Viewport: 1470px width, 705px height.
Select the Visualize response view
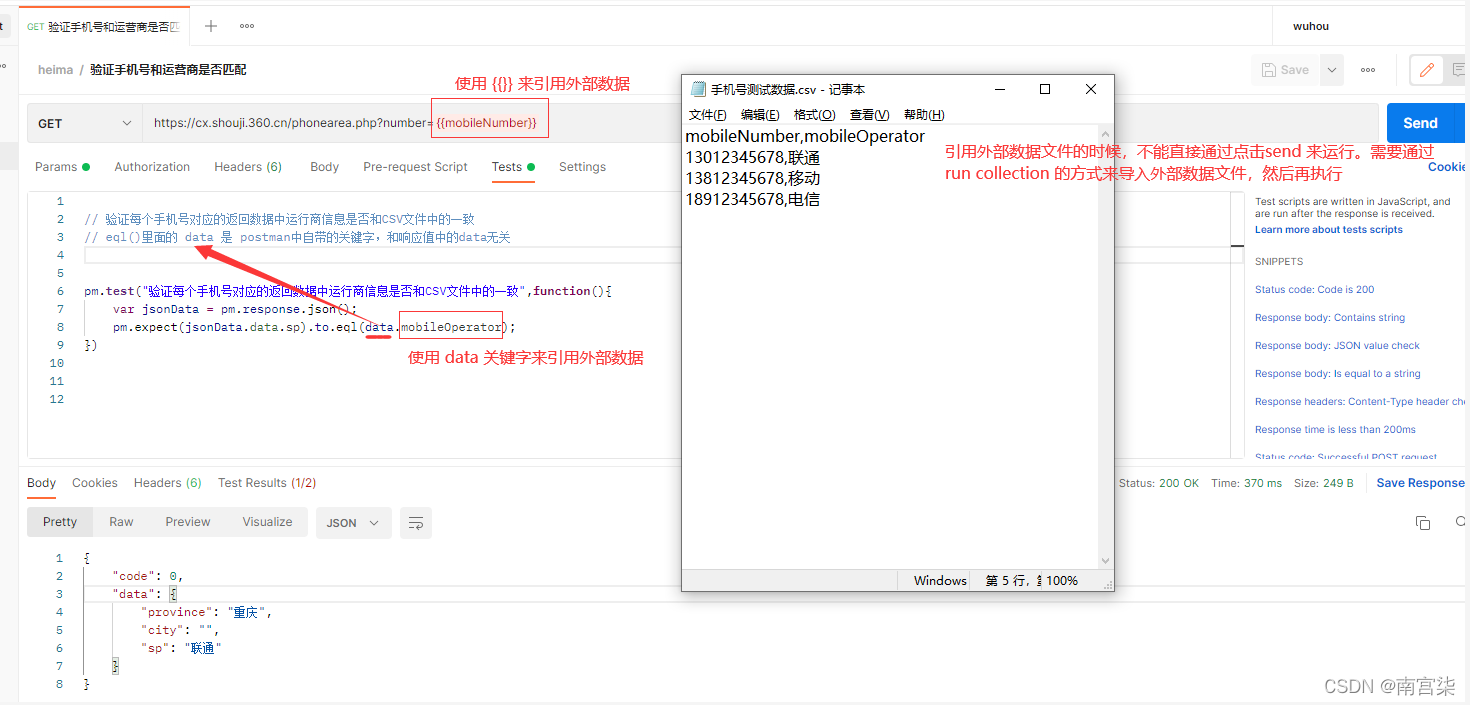click(x=267, y=522)
